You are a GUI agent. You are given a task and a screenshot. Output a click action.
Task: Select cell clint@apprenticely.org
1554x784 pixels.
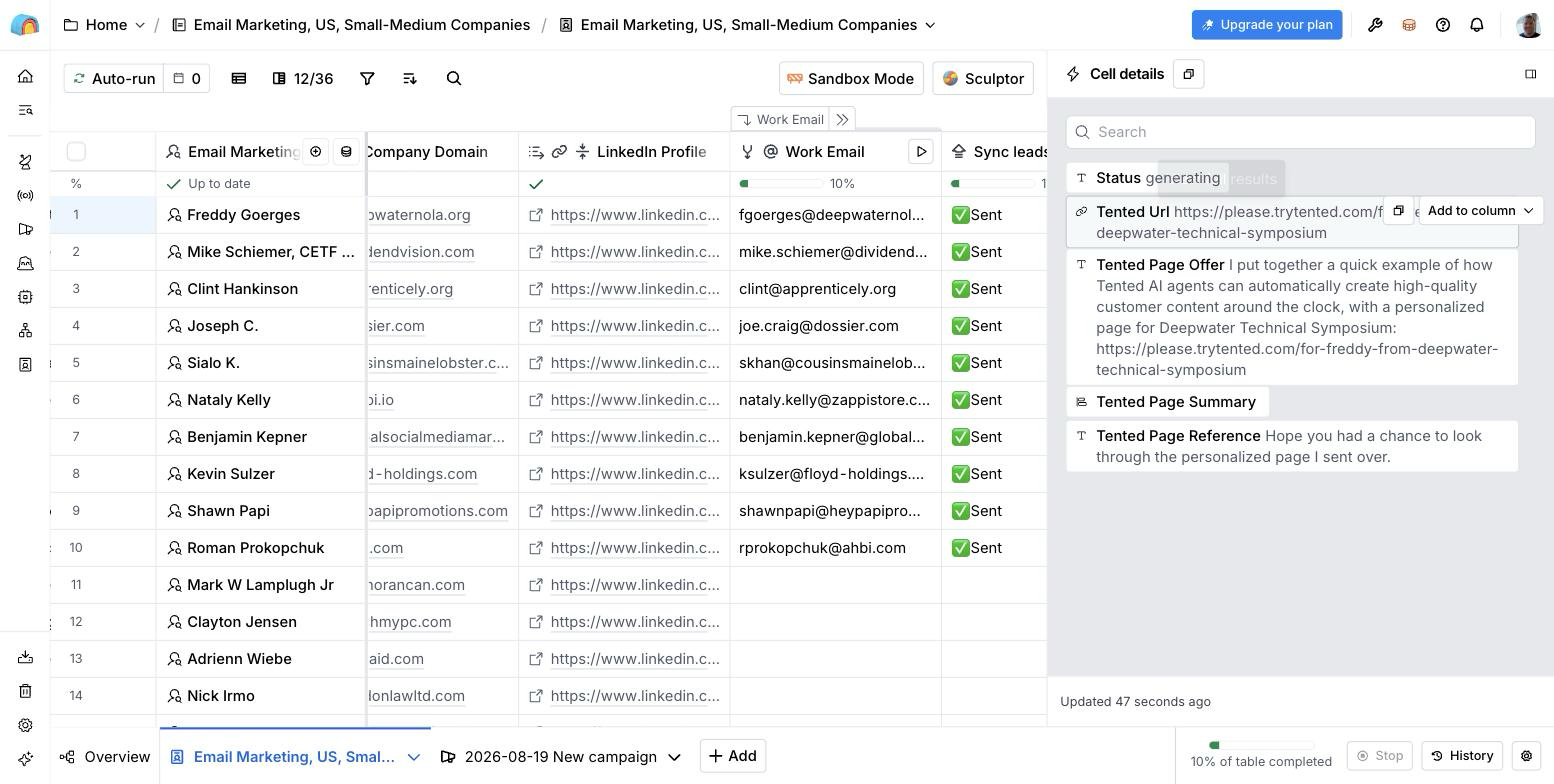835,289
